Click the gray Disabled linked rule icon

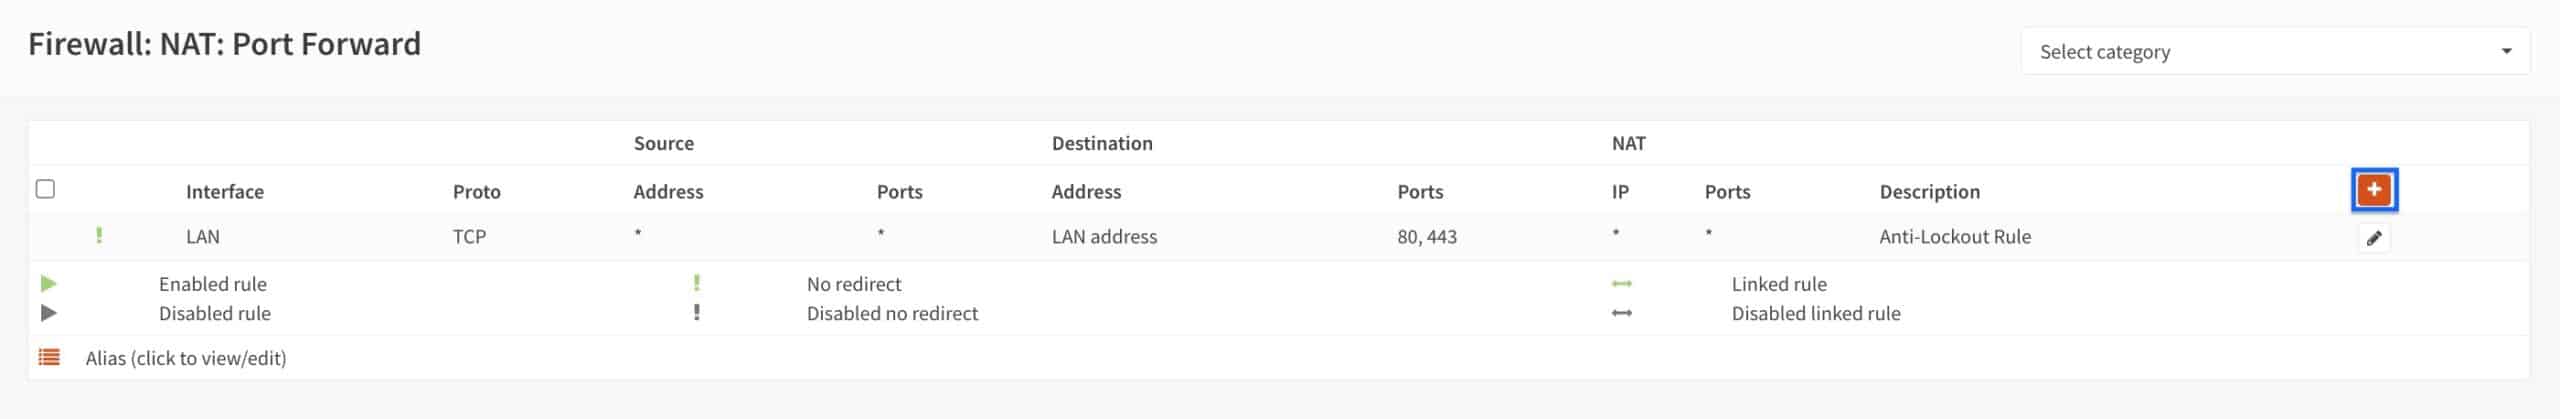[1622, 313]
